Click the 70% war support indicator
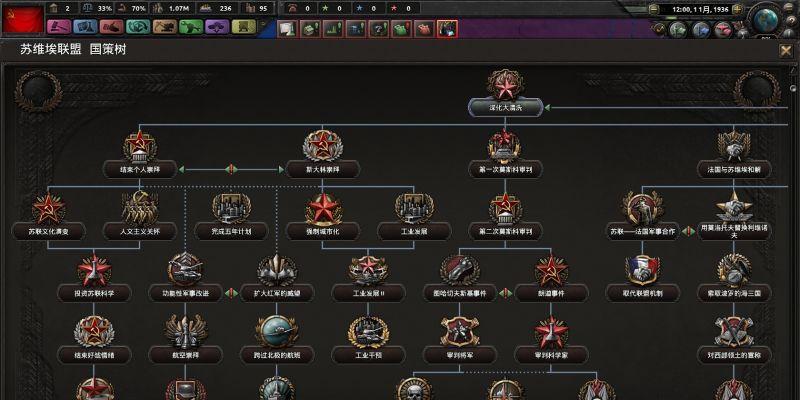The height and width of the screenshot is (400, 800). (x=132, y=8)
